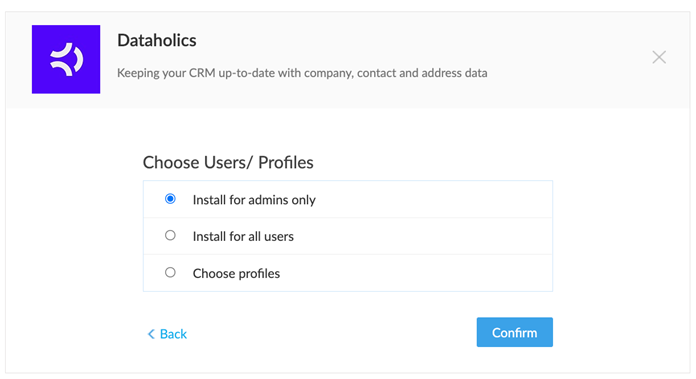This screenshot has height=379, width=696.
Task: Click the 'Install for admins only' label
Action: (x=254, y=200)
